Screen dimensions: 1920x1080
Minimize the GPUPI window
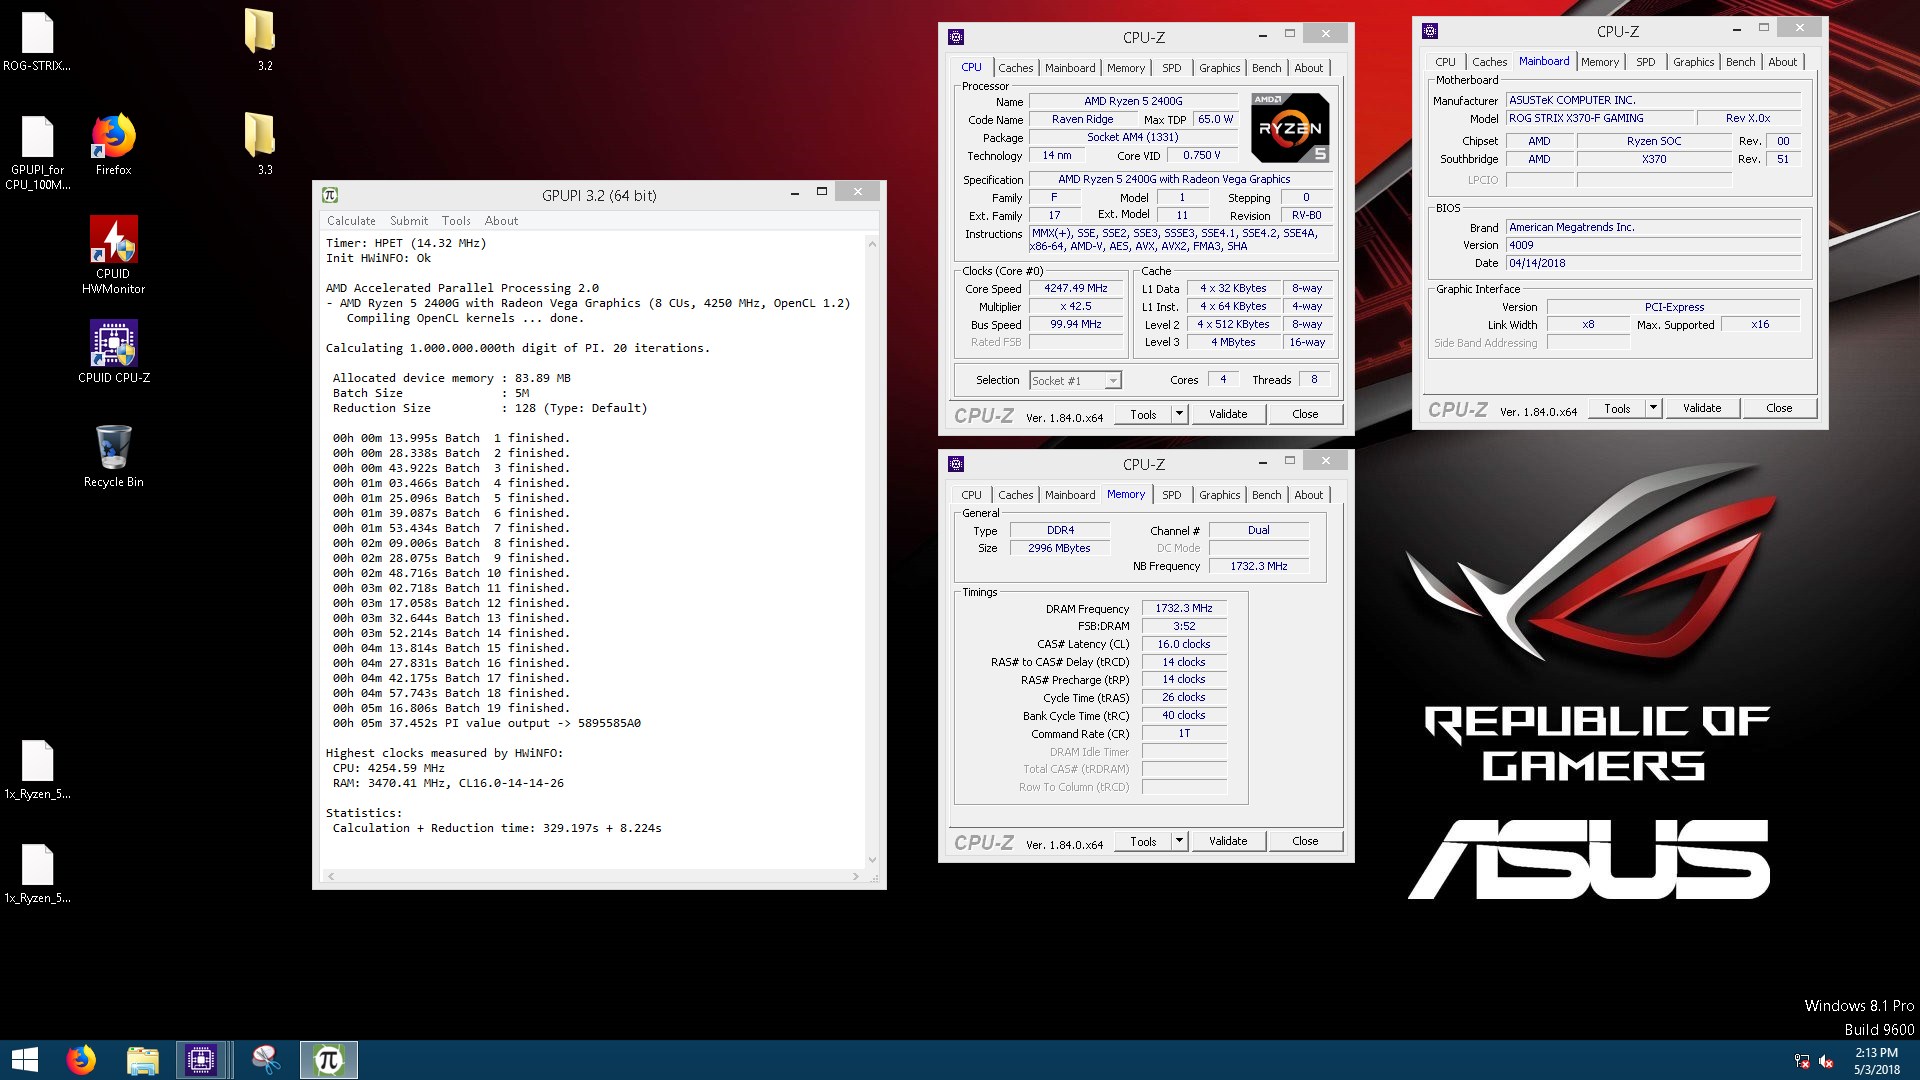pyautogui.click(x=795, y=194)
